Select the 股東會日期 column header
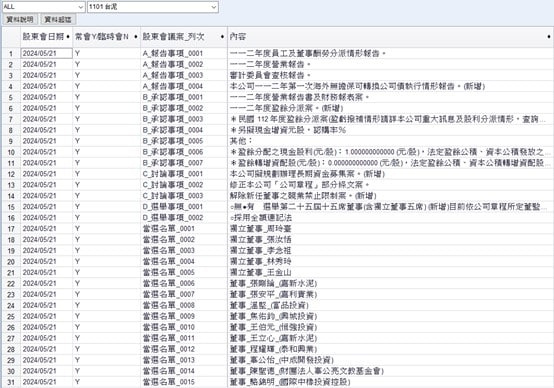Image resolution: width=554 pixels, height=388 pixels. [47, 37]
